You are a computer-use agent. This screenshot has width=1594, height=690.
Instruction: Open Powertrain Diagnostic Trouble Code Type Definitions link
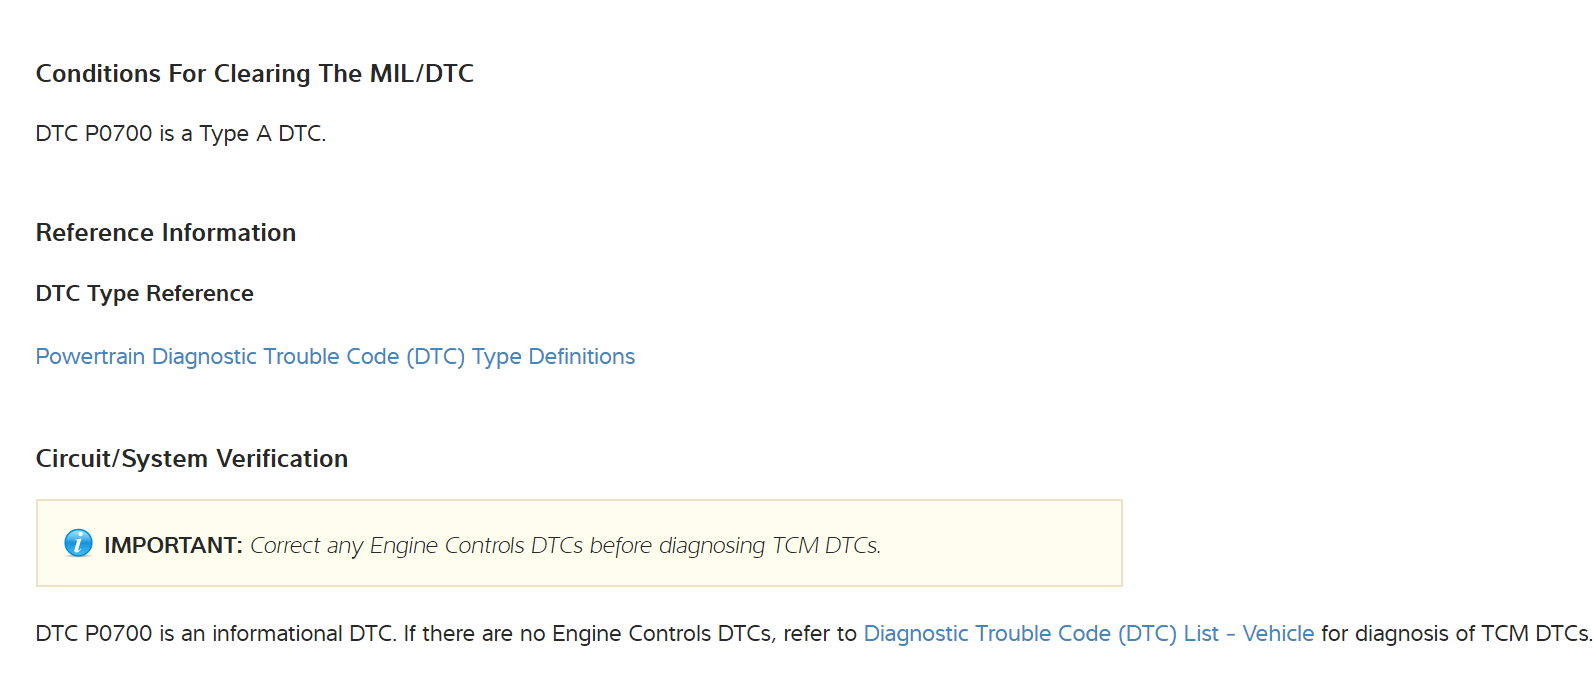point(335,357)
